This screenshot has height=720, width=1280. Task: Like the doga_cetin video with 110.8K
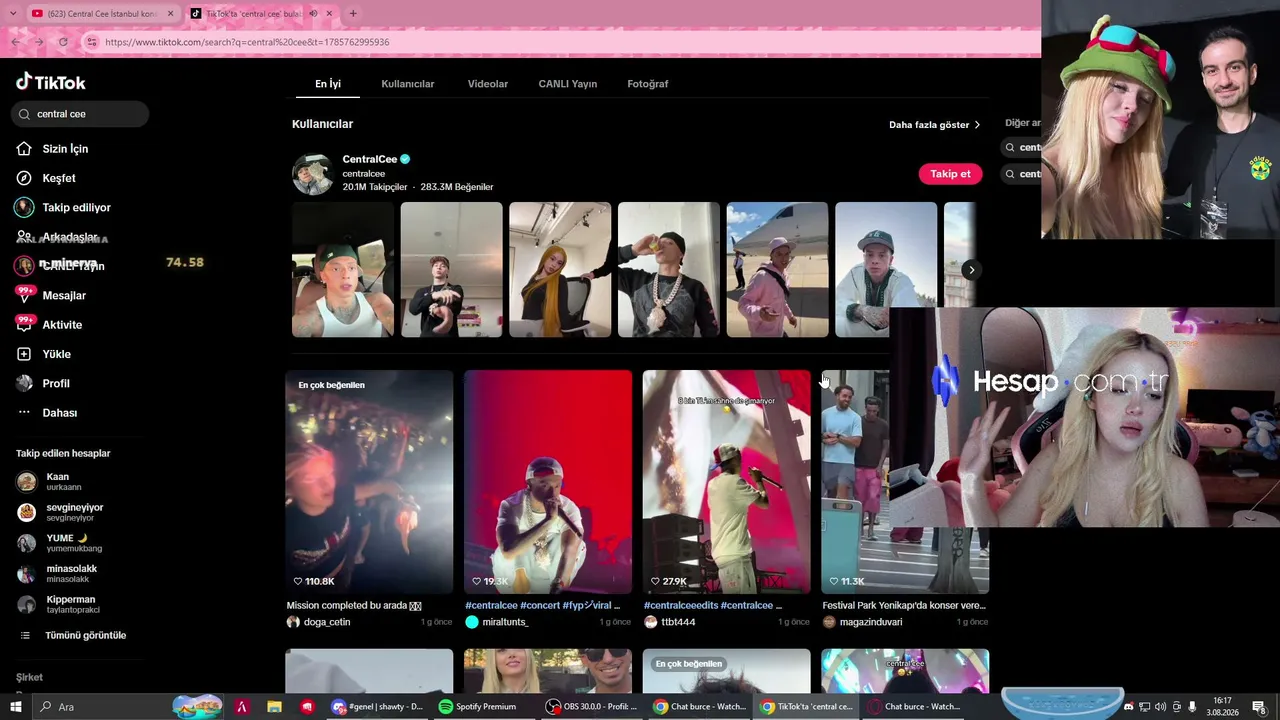298,581
